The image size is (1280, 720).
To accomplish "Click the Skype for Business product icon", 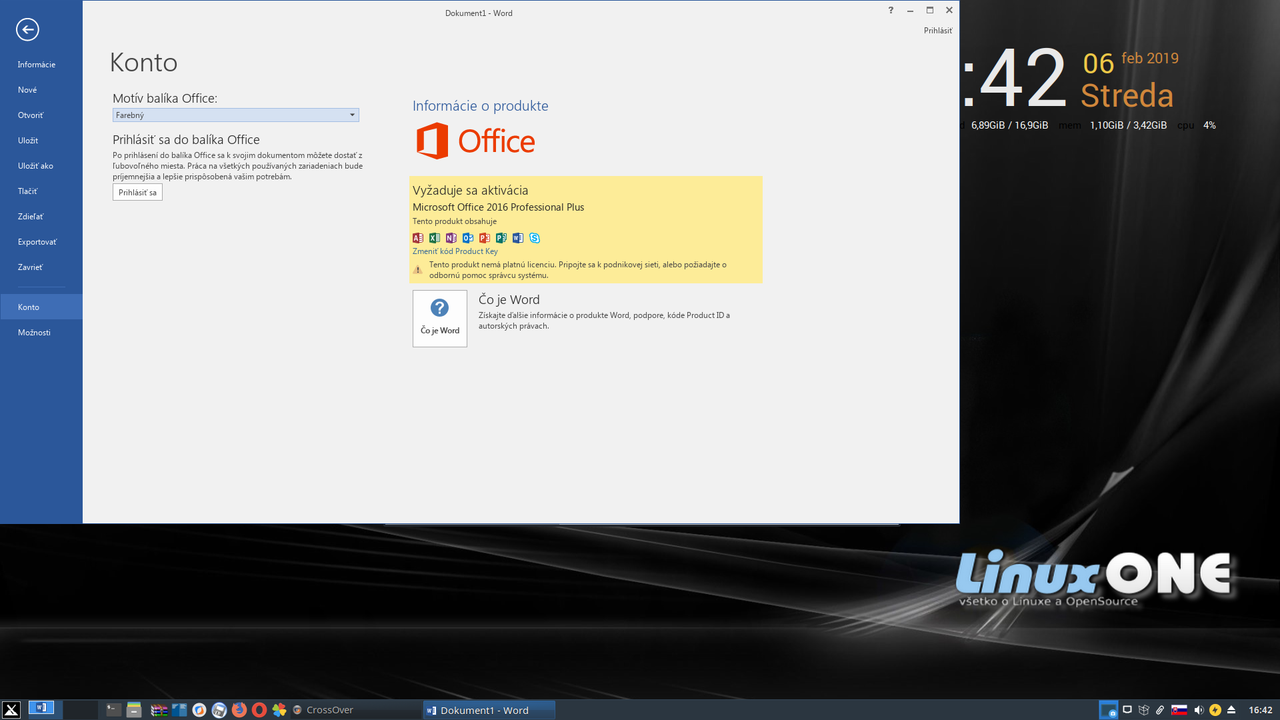I will [535, 238].
